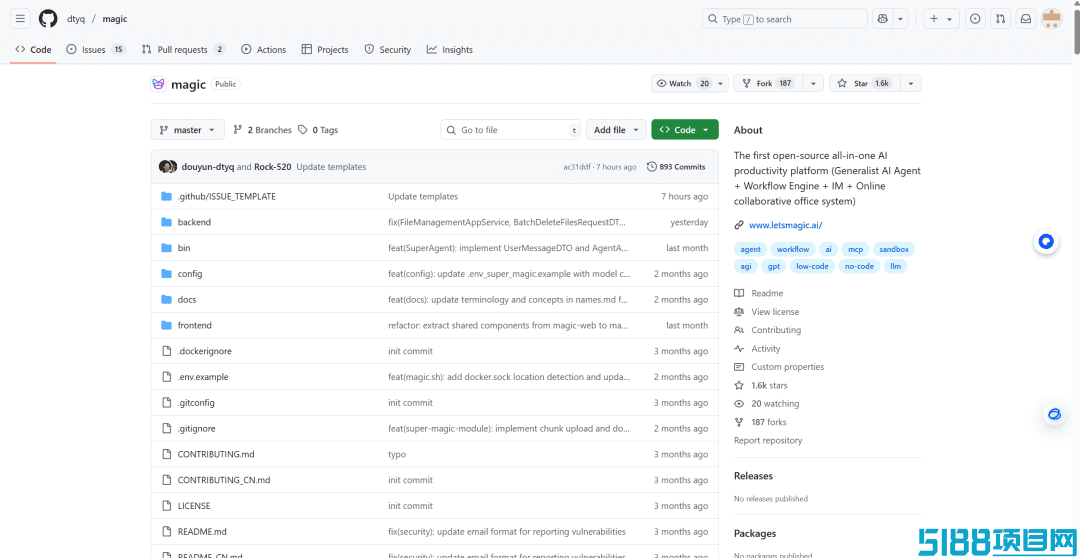This screenshot has height=558, width=1080.
Task: Open the Create new plus dropdown
Action: point(941,19)
